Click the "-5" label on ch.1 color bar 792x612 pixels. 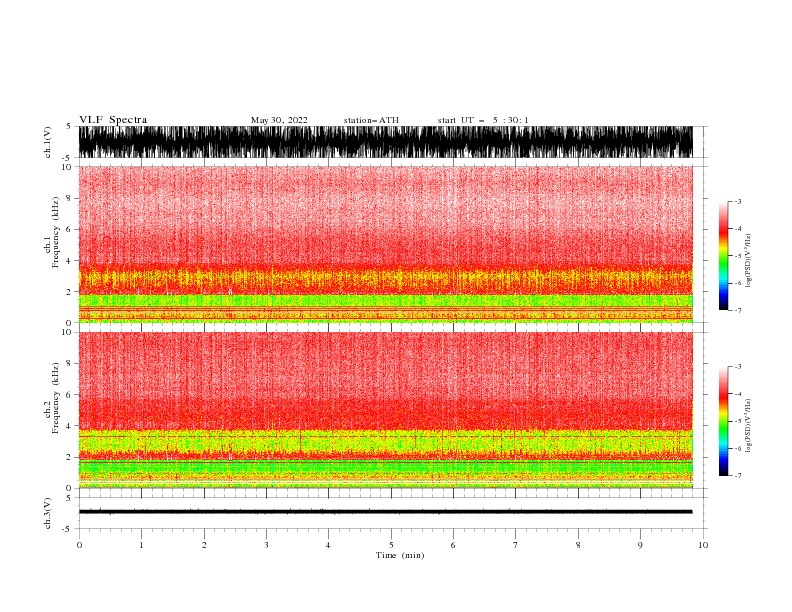click(737, 256)
